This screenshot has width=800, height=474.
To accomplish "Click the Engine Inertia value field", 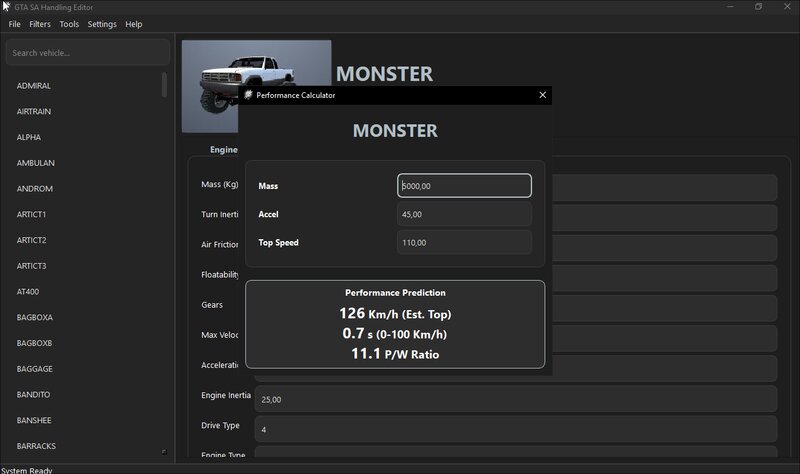I will point(516,400).
